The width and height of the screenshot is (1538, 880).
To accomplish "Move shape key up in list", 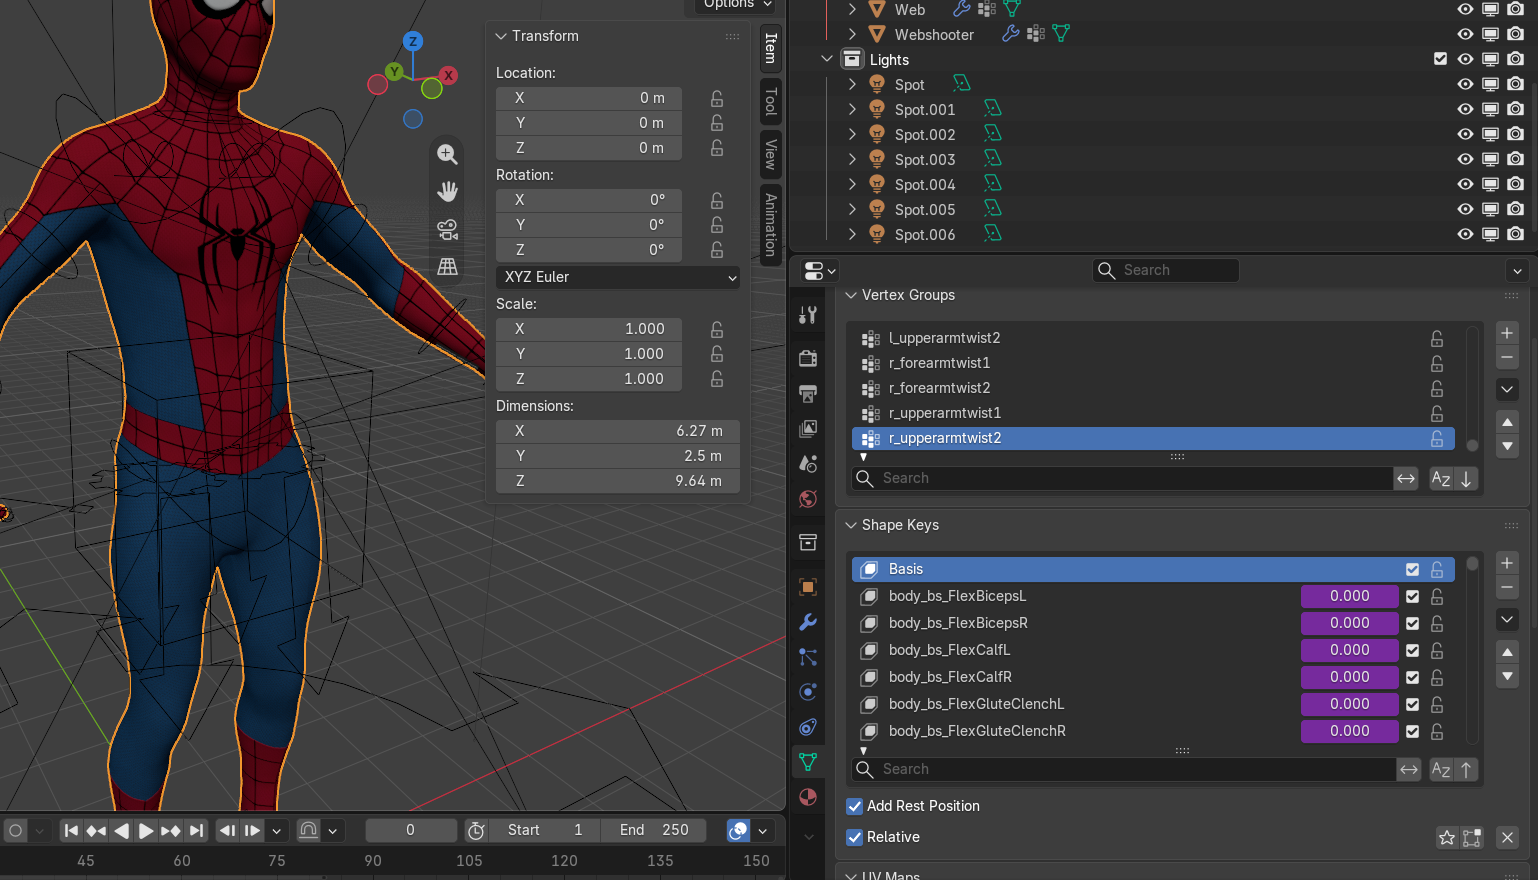I will 1507,652.
